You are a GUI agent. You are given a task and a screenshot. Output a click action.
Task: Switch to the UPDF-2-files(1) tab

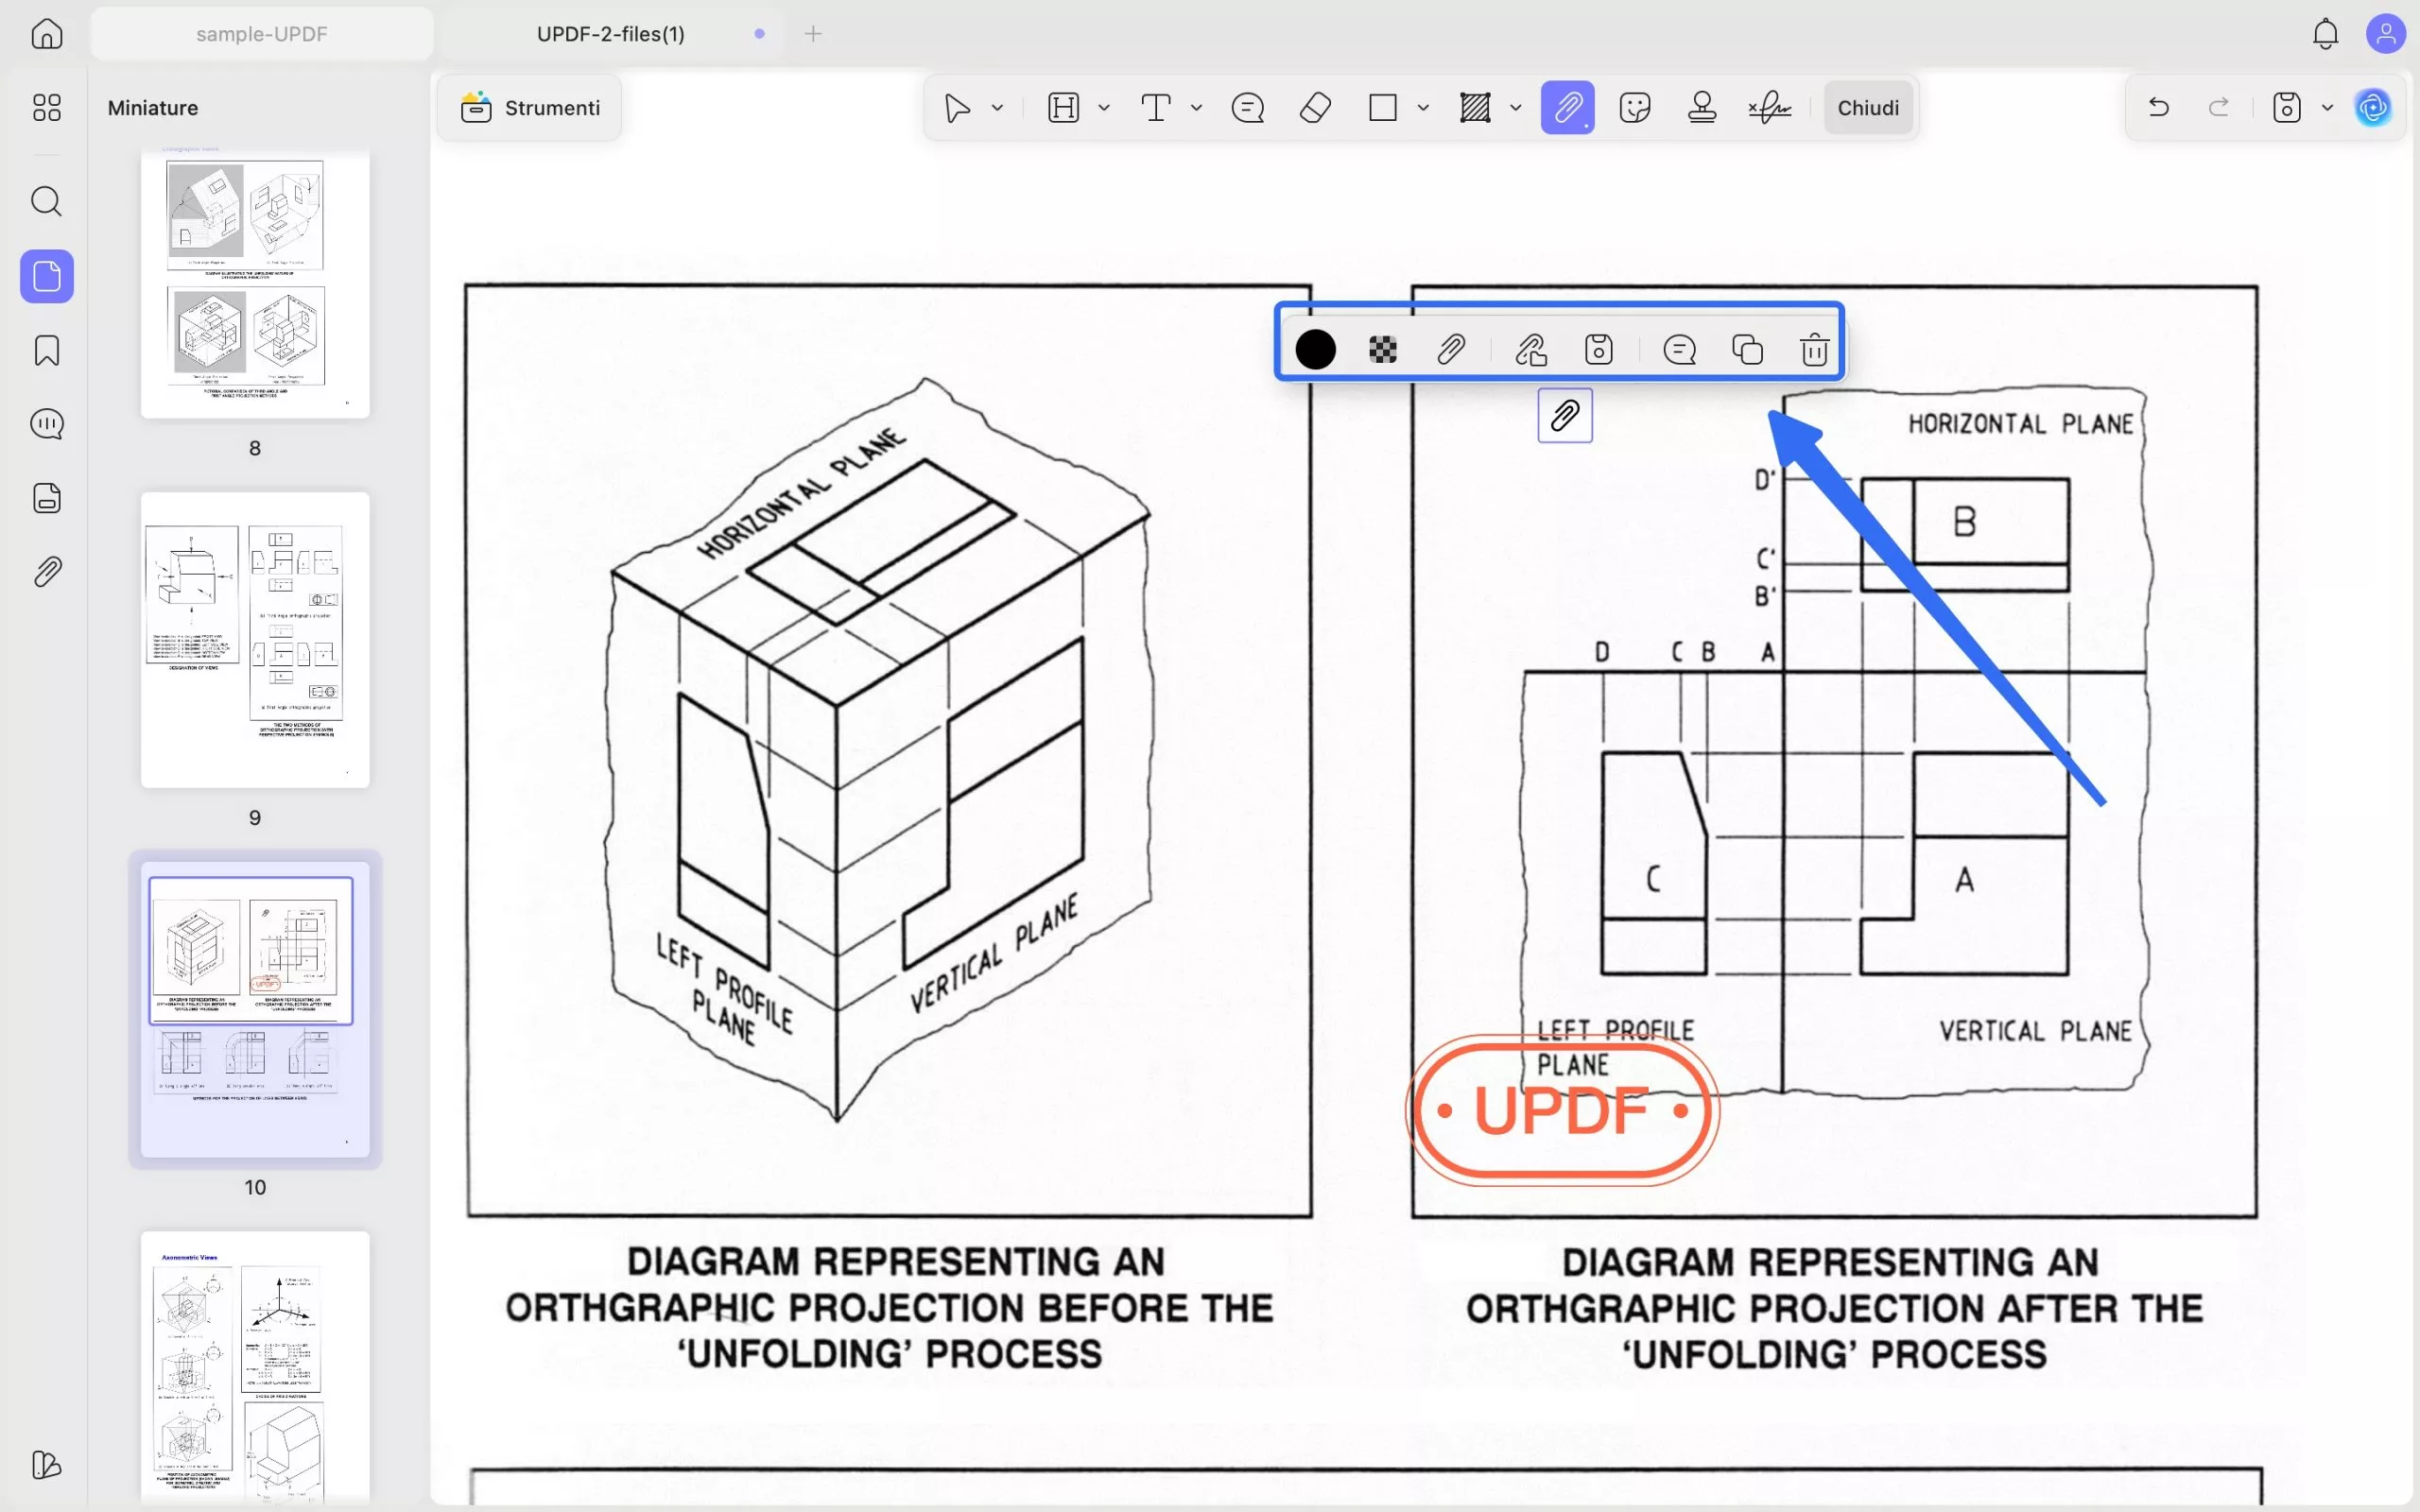coord(611,34)
